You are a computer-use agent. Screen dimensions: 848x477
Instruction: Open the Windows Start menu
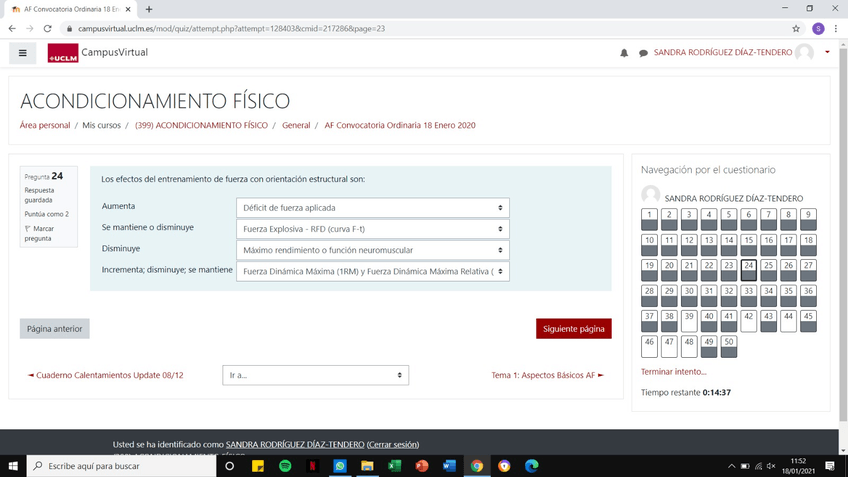pyautogui.click(x=13, y=466)
